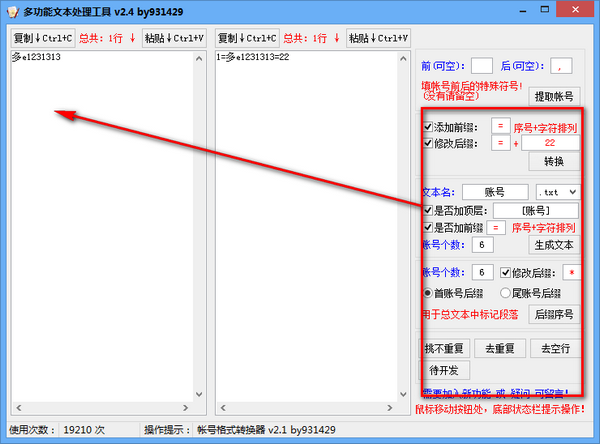
Task: Toggle the 是否加前缀 checkbox
Action: pyautogui.click(x=429, y=228)
